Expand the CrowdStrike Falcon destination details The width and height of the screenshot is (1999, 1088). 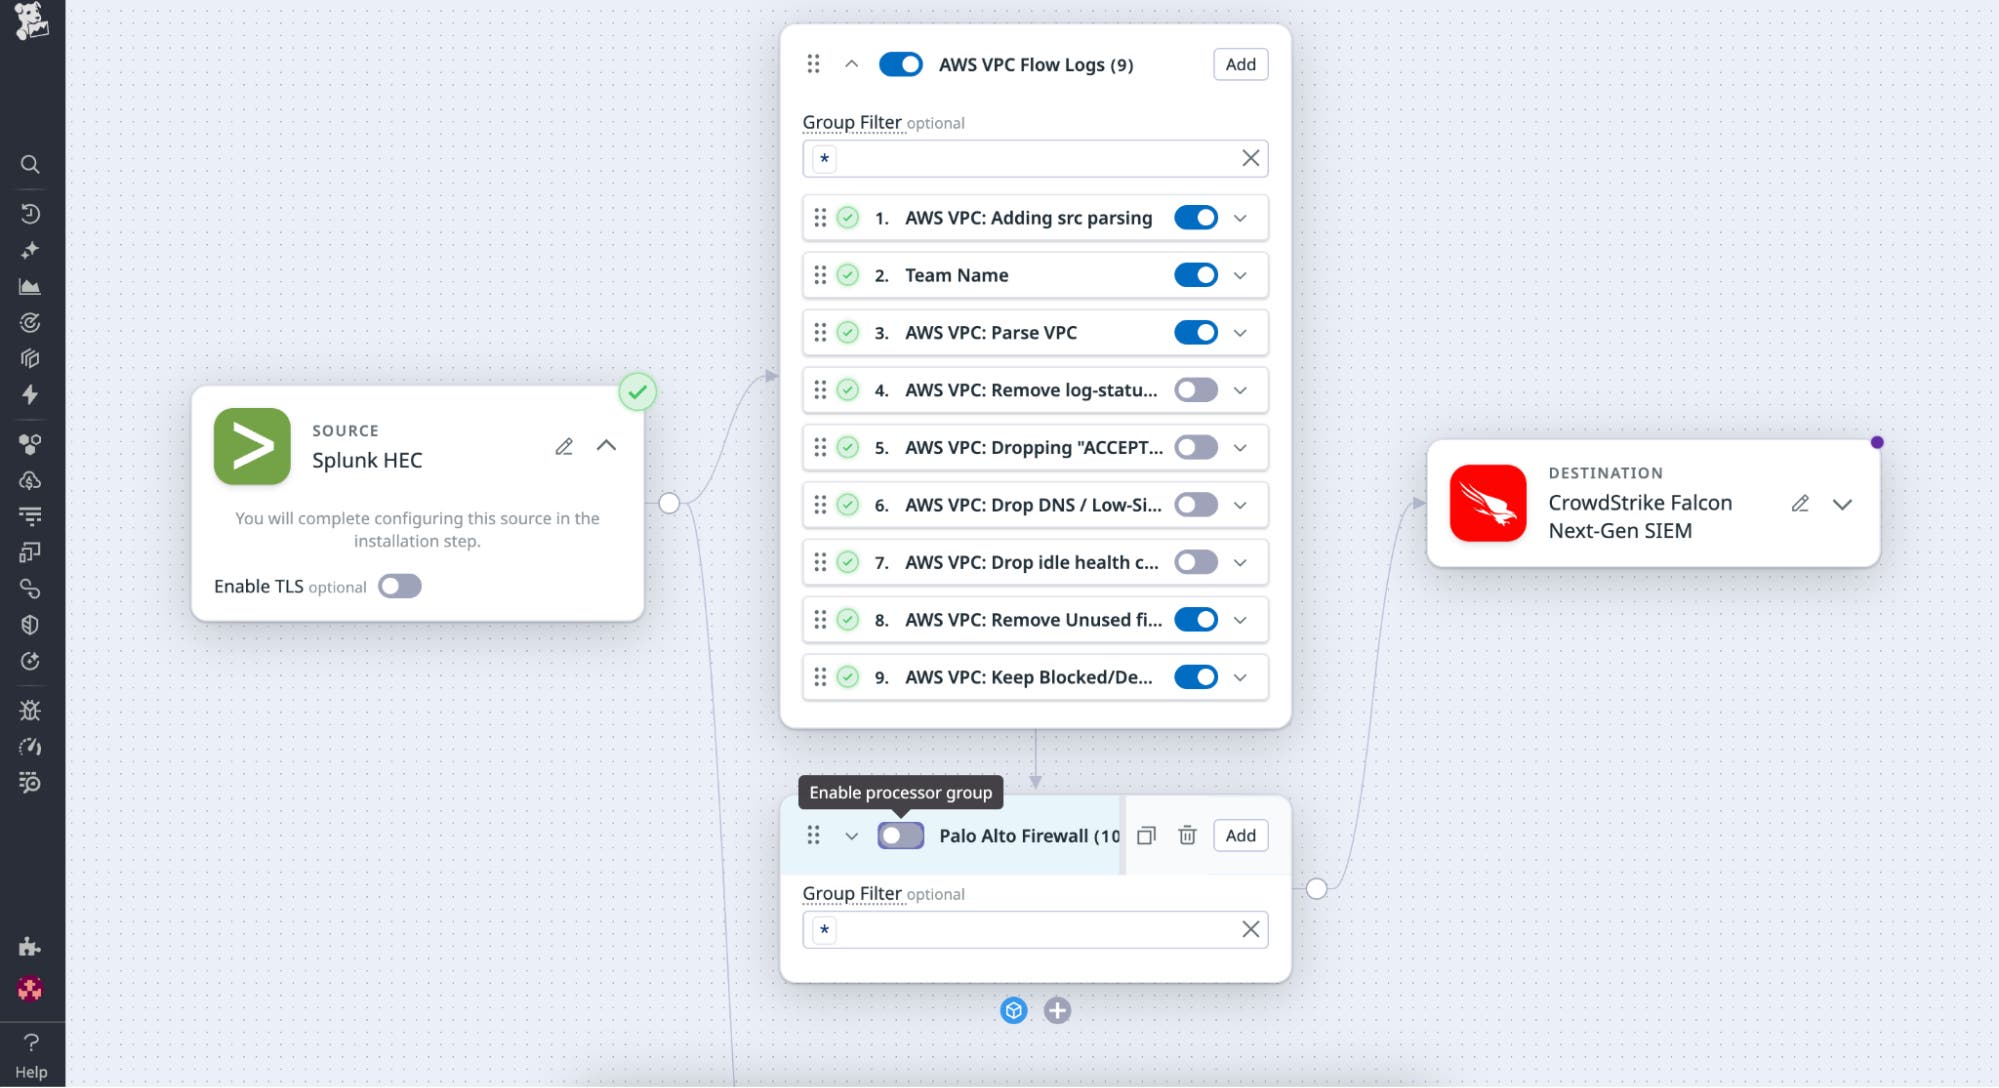click(1843, 504)
